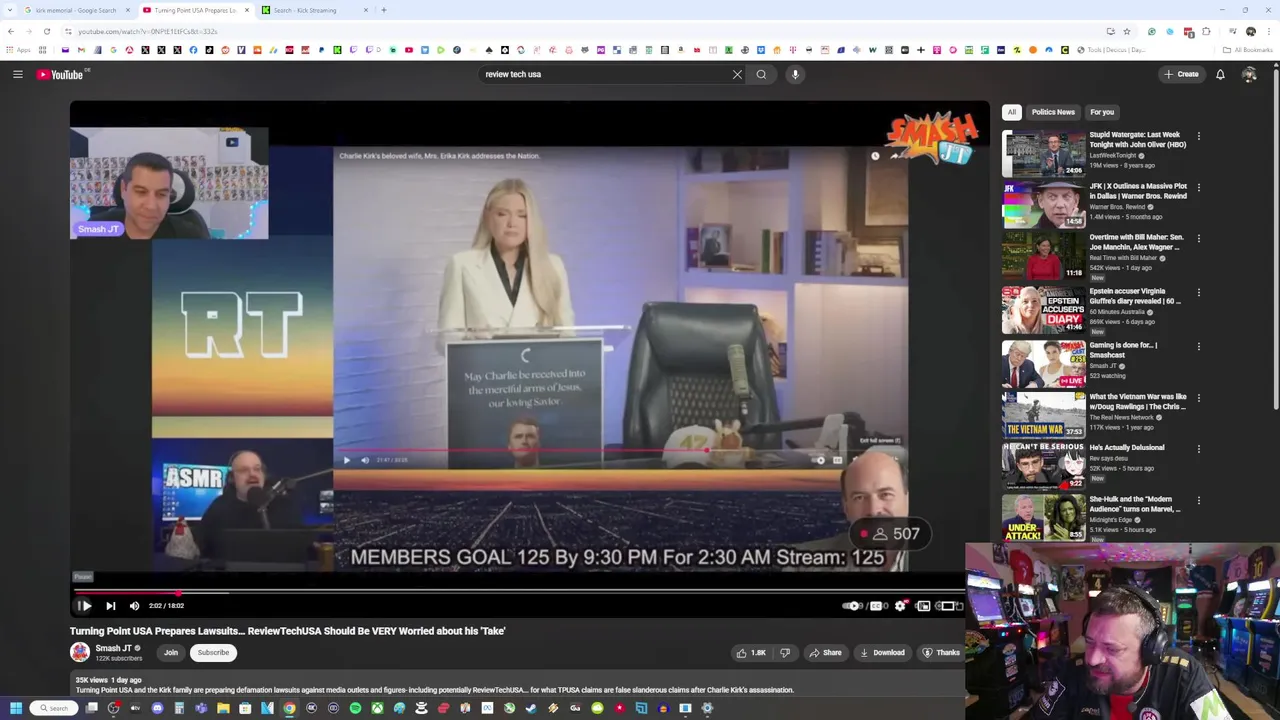The height and width of the screenshot is (720, 1280).
Task: Open the Smash JT channel name link
Action: [113, 648]
